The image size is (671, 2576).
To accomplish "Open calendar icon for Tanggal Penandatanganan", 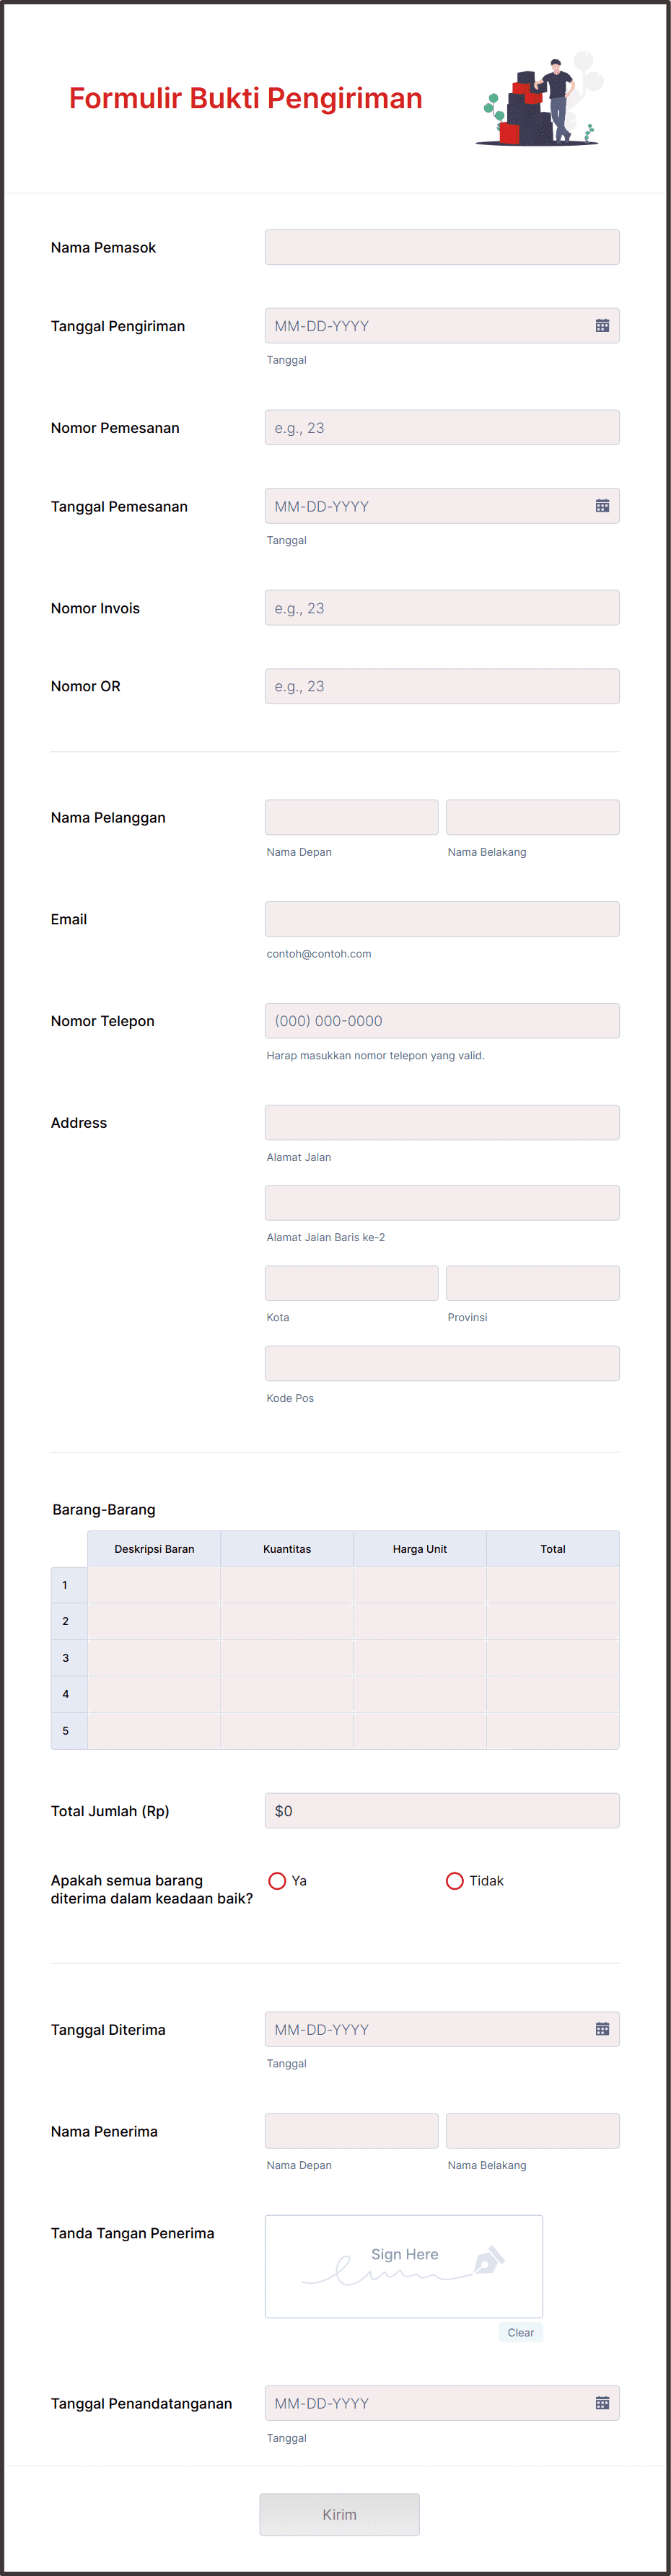I will pos(602,2403).
